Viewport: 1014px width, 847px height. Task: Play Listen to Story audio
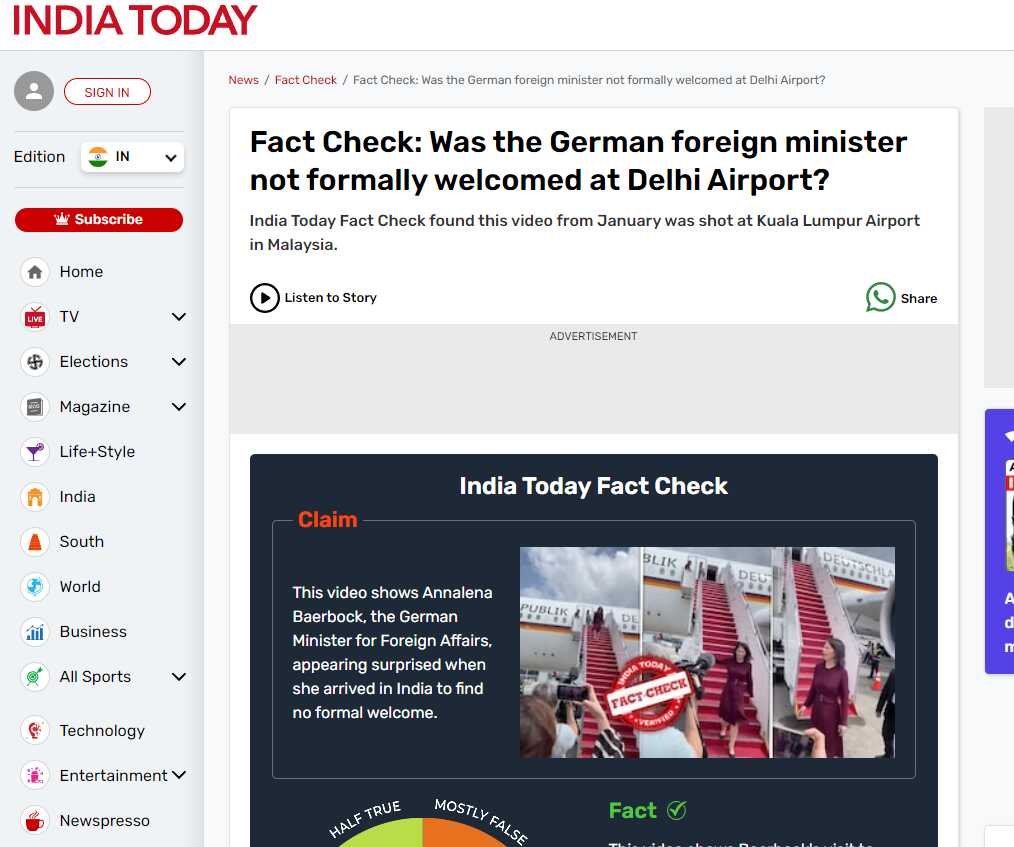click(264, 298)
